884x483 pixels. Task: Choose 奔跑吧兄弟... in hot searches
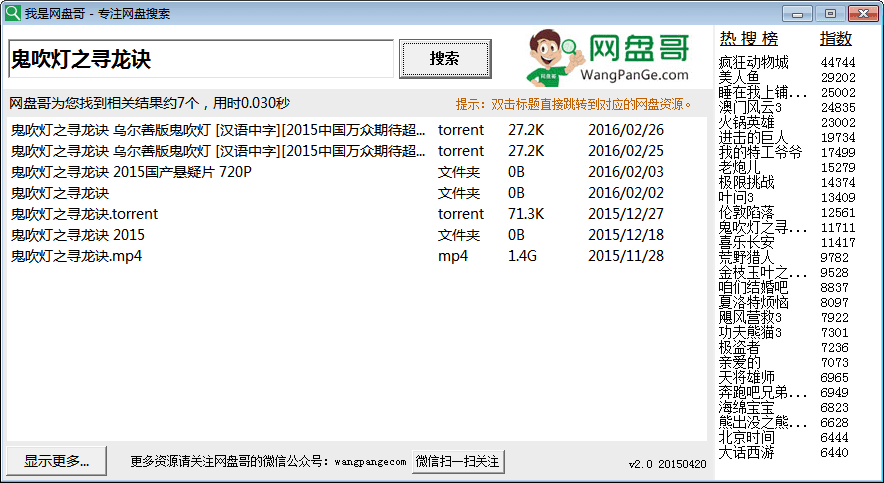(763, 392)
